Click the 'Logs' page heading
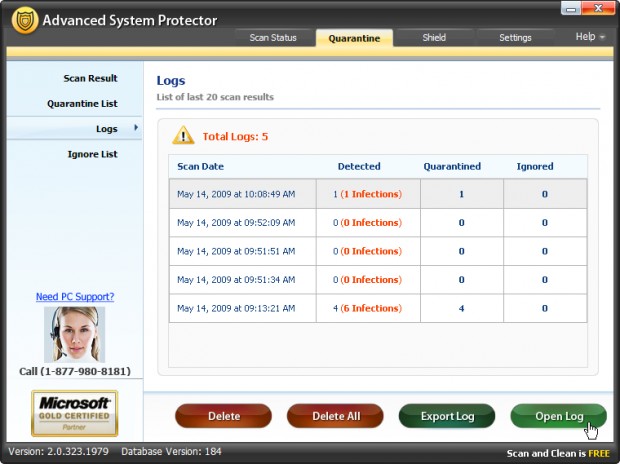620x464 pixels. coord(171,81)
